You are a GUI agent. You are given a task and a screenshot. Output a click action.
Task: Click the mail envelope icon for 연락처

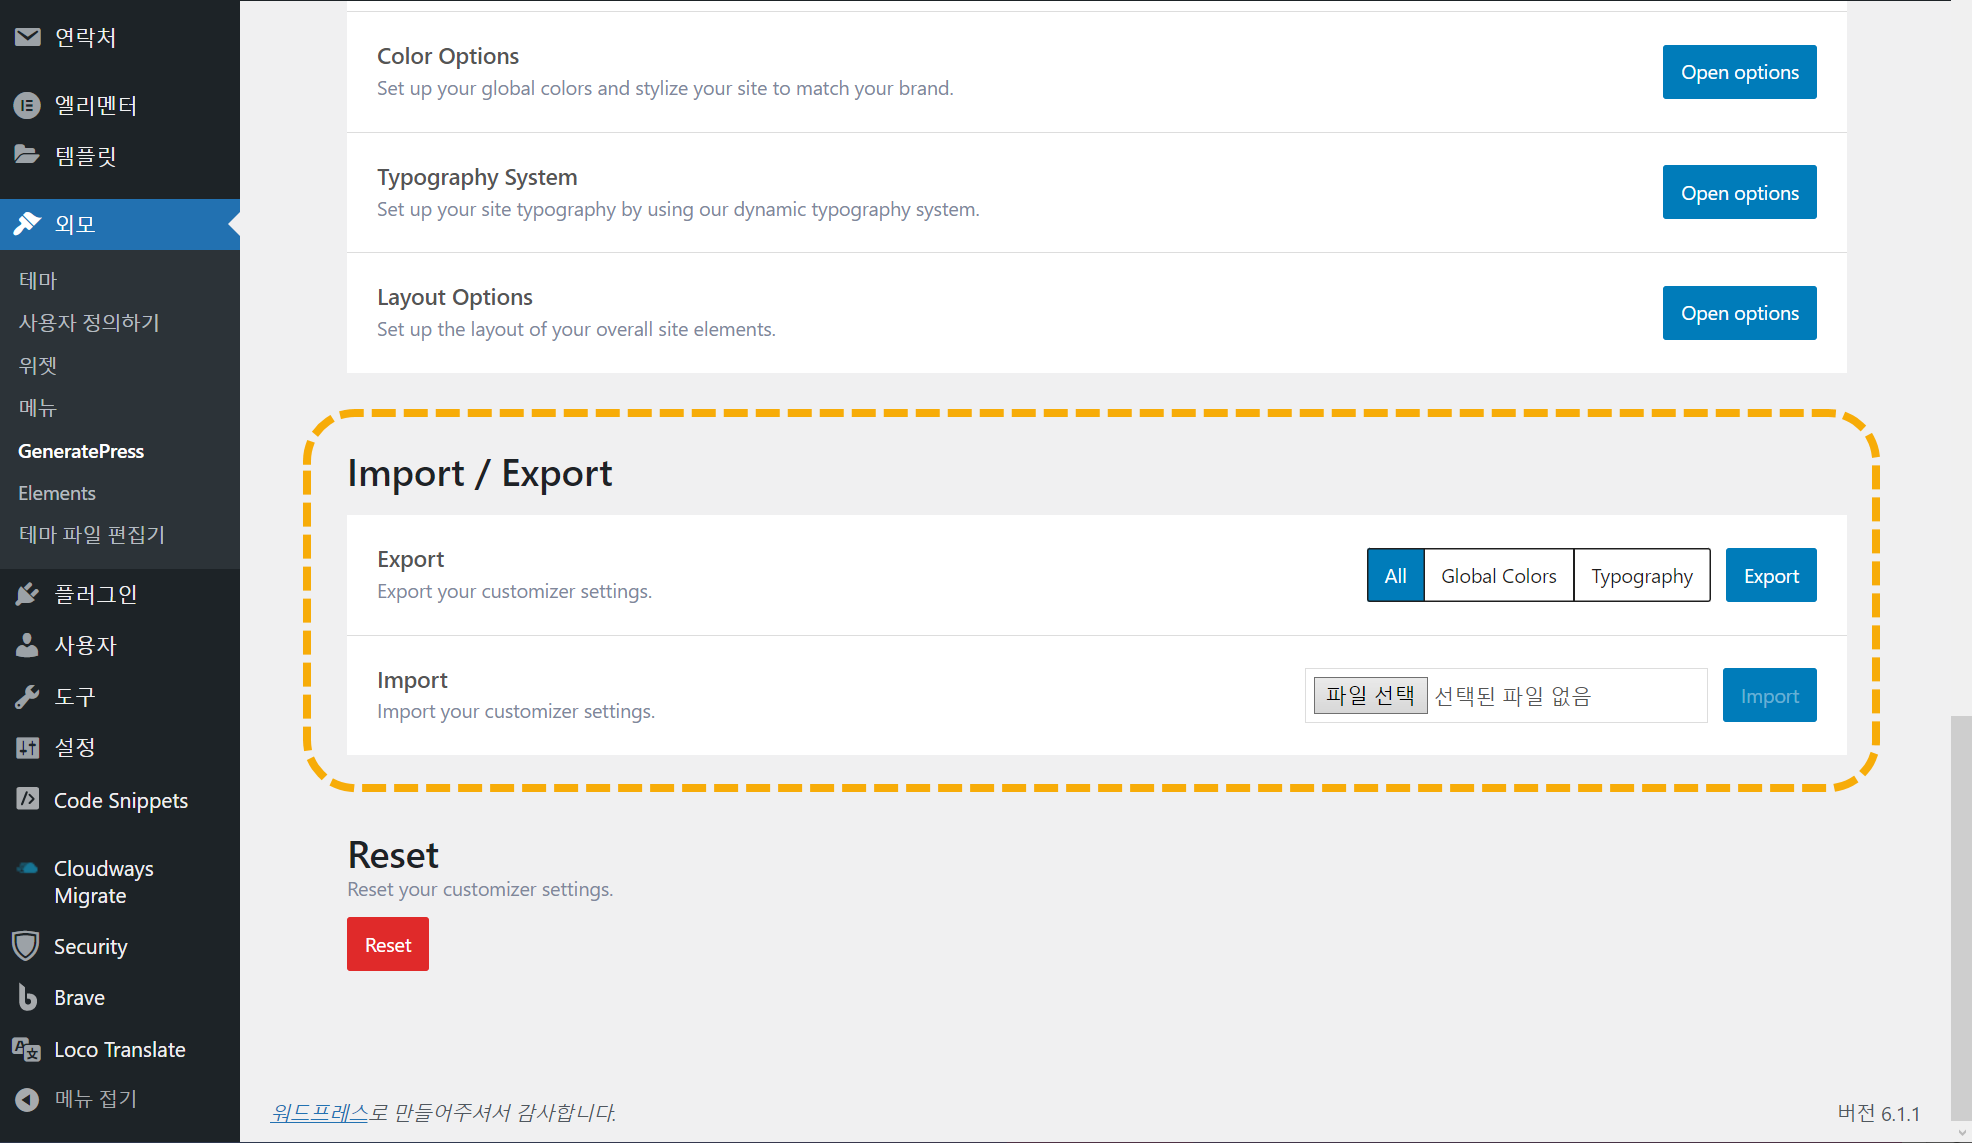27,37
